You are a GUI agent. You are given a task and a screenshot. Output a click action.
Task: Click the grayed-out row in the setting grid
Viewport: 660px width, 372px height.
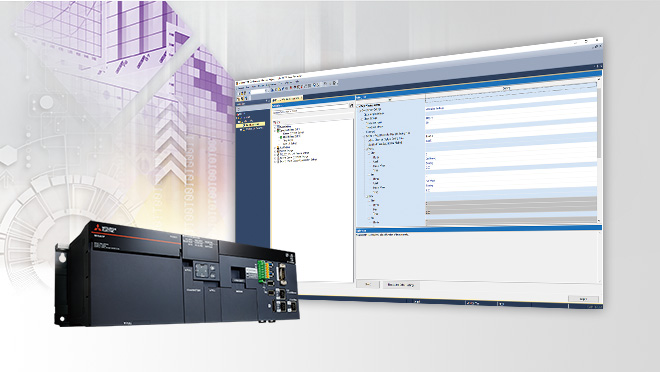pyautogui.click(x=511, y=204)
